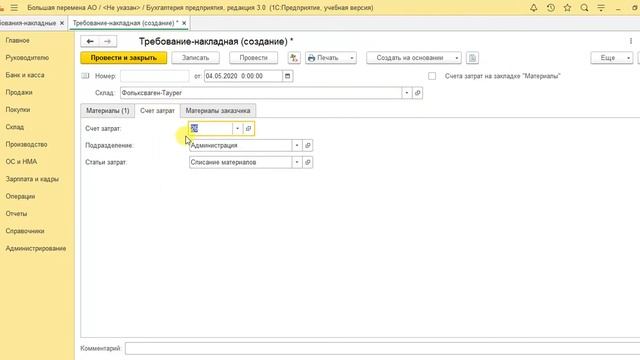Screen dimensions: 640x360
Task: Open Зарплата и кадры section
Action: (x=32, y=179)
